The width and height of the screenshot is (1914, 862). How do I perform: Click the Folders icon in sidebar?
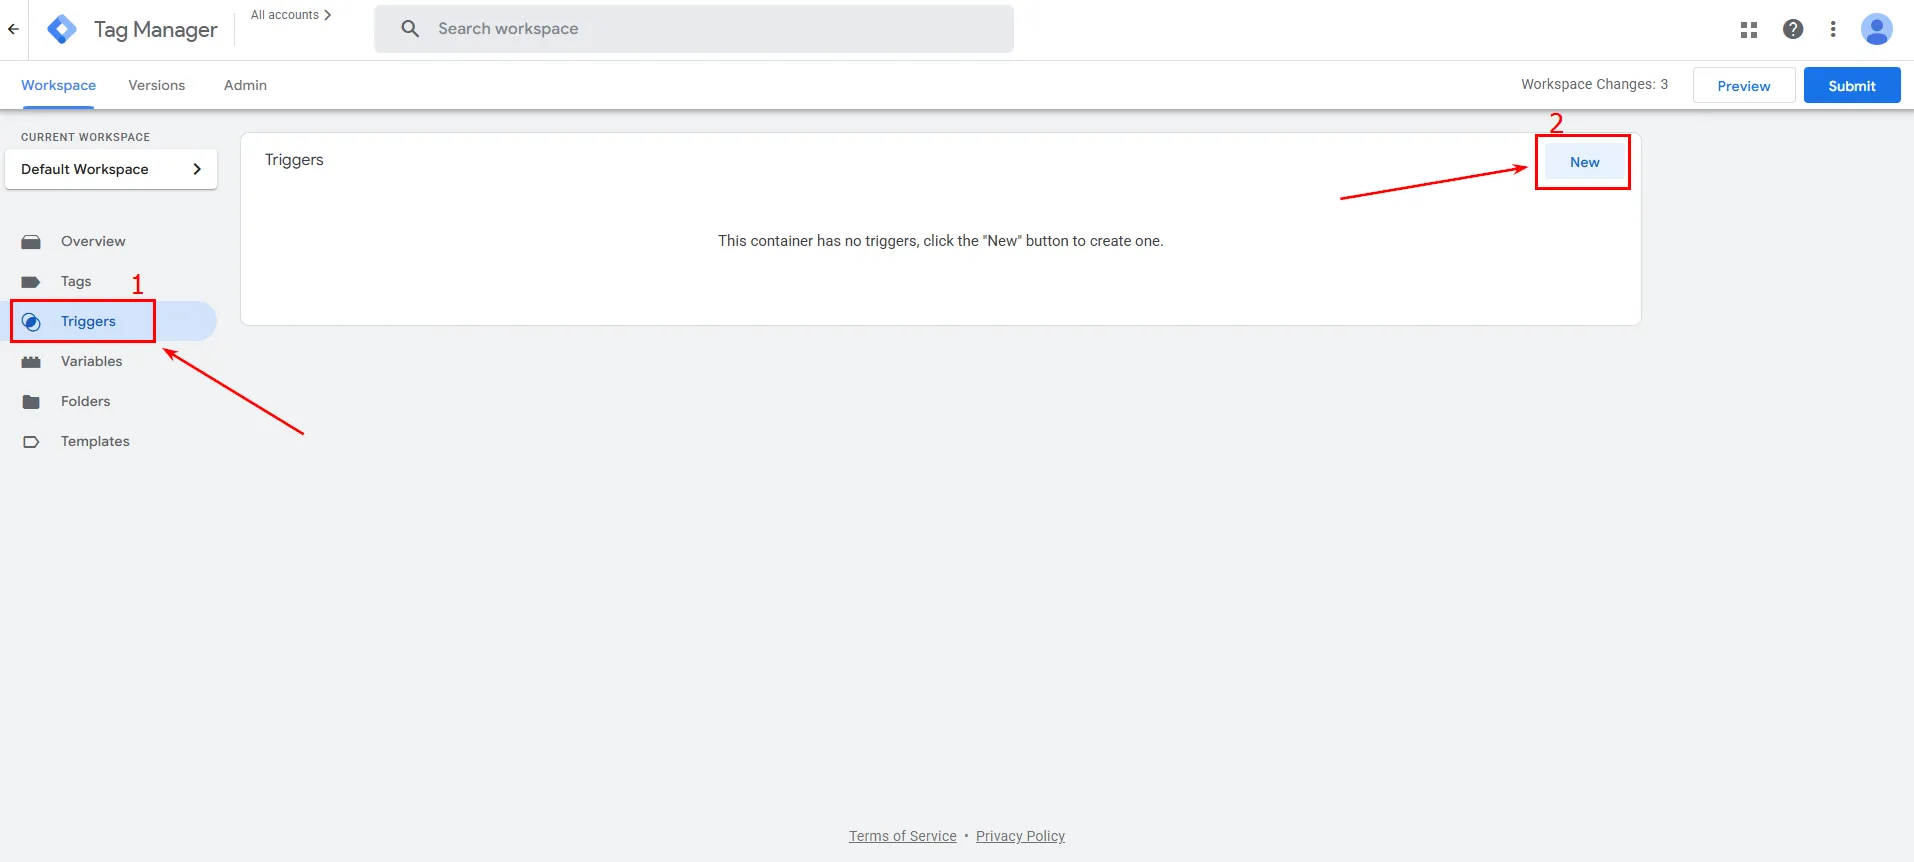[x=31, y=402]
